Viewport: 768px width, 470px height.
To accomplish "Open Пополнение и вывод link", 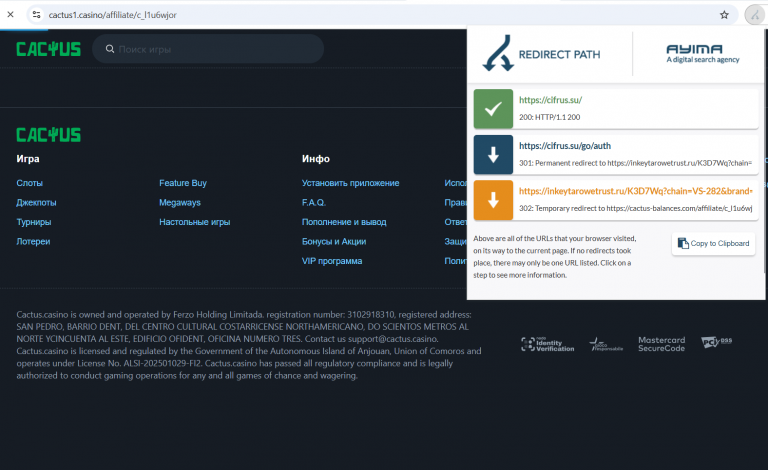I will pyautogui.click(x=344, y=222).
